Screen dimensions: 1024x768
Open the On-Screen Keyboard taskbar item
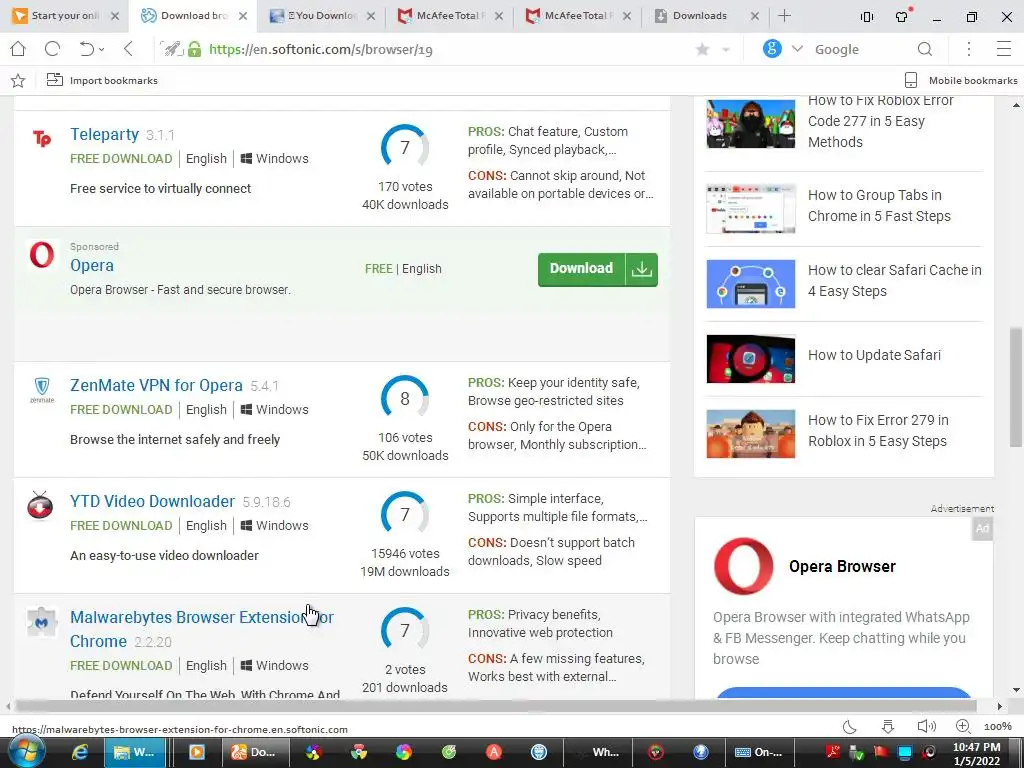pos(758,752)
